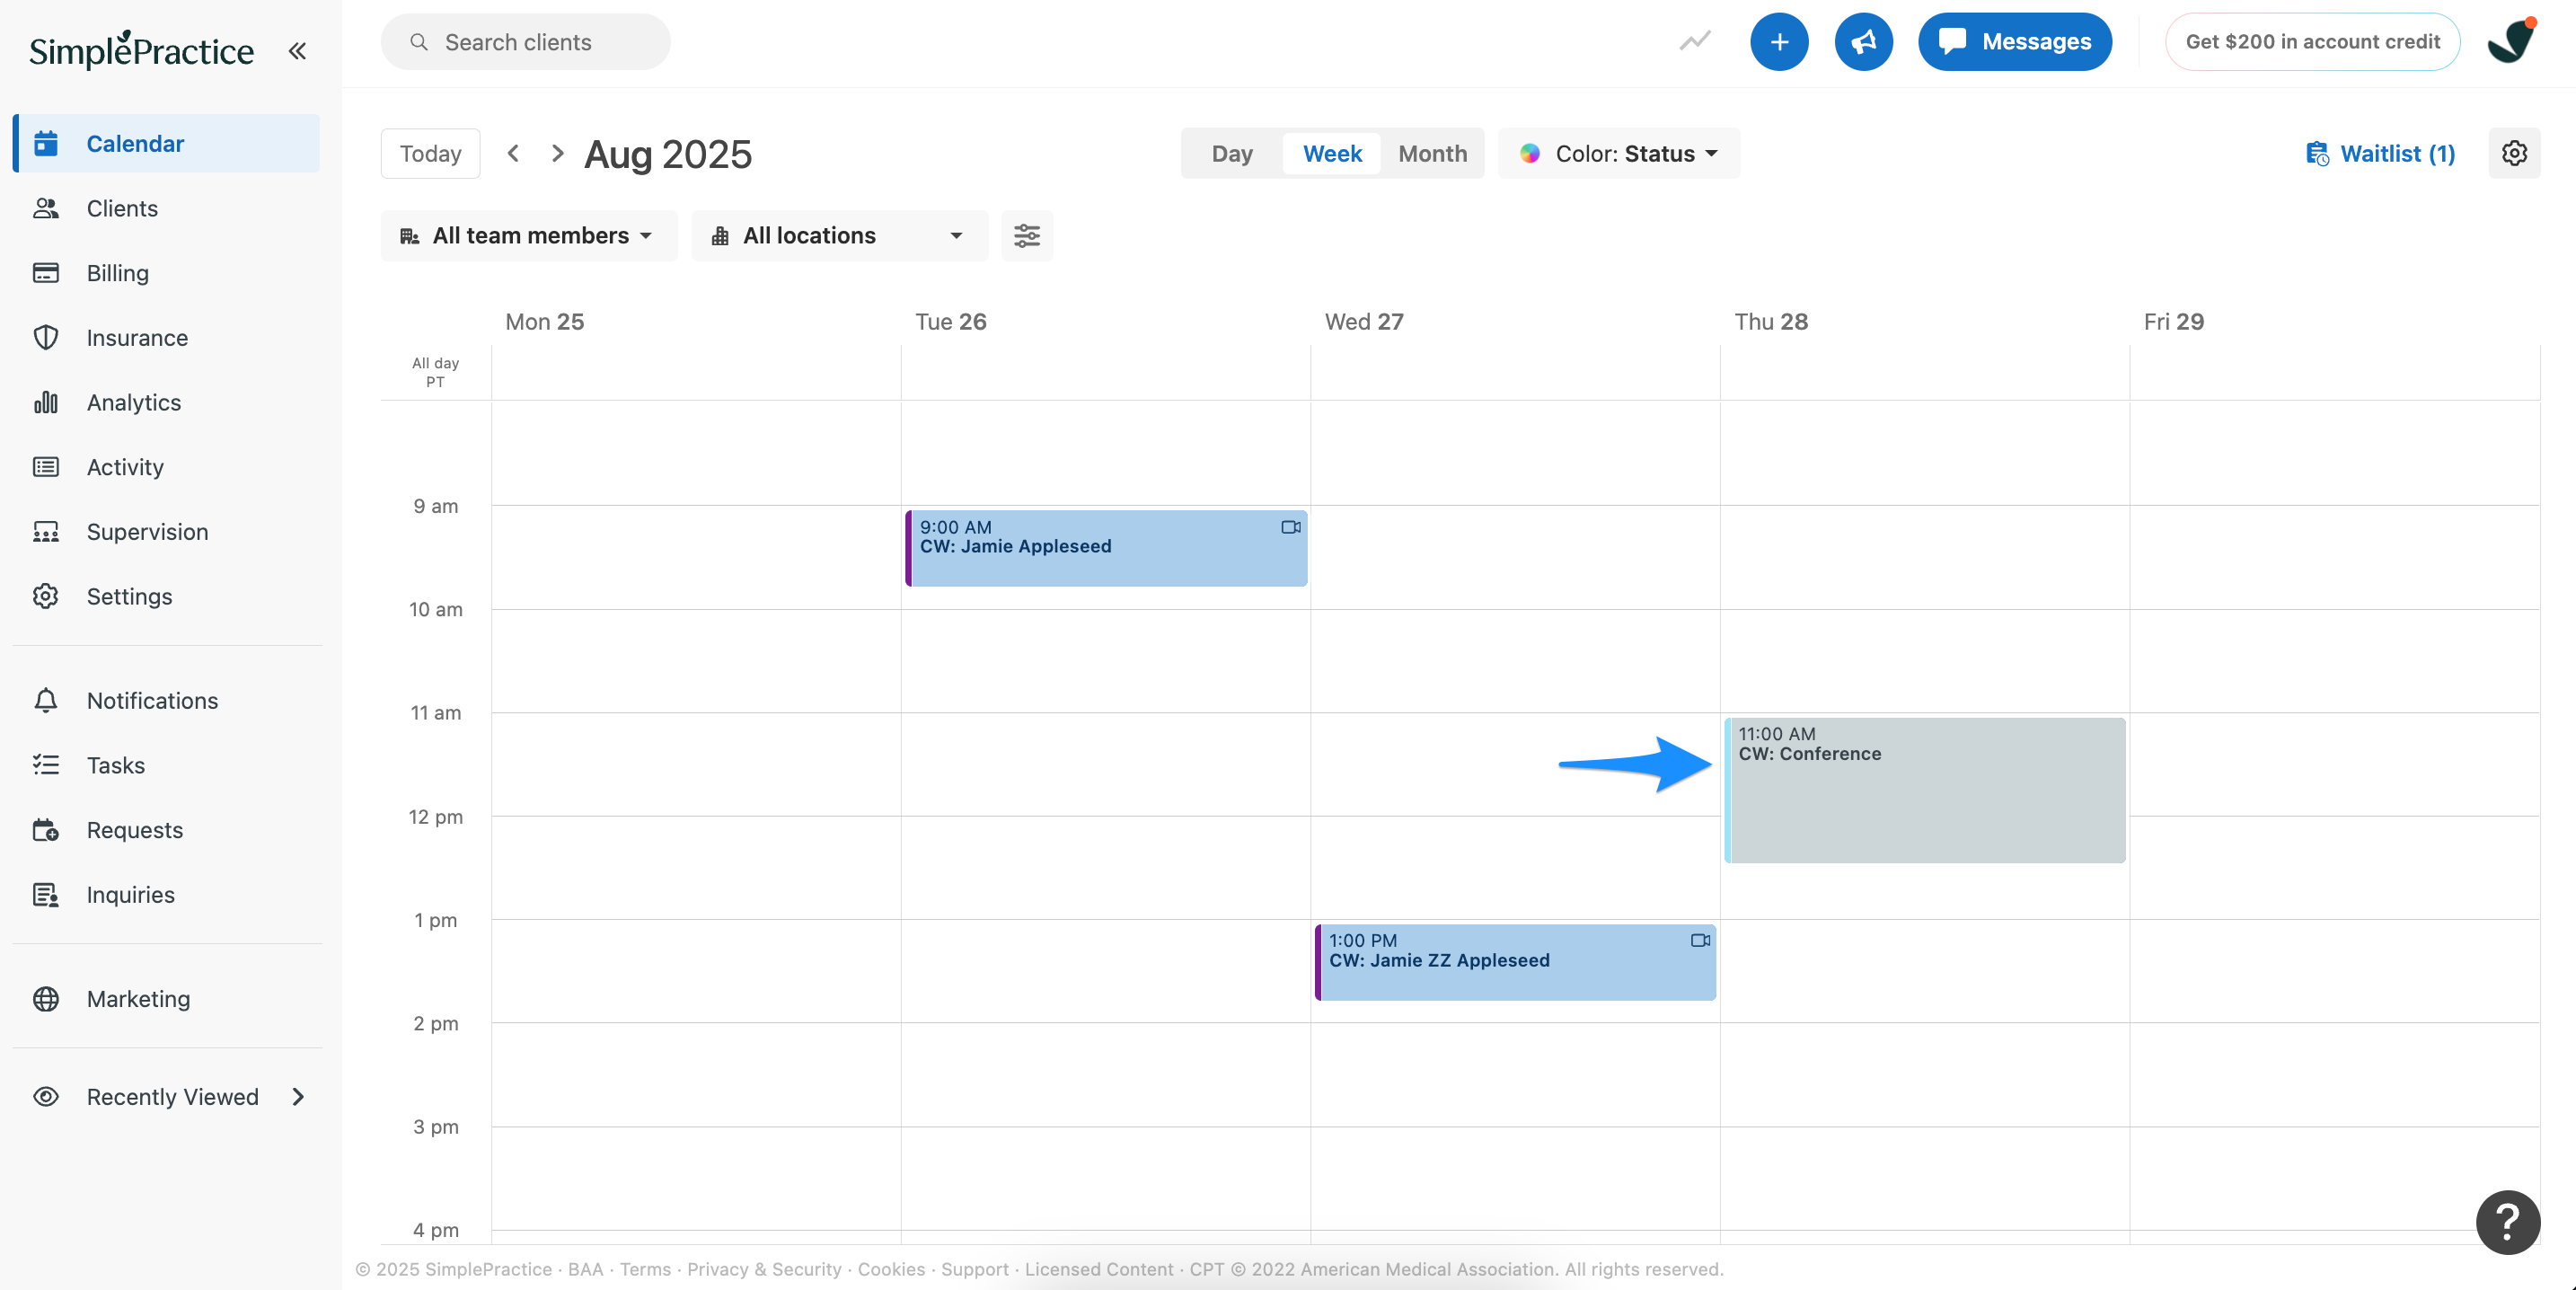
Task: Collapse the sidebar with the double-chevron icon
Action: [x=297, y=50]
